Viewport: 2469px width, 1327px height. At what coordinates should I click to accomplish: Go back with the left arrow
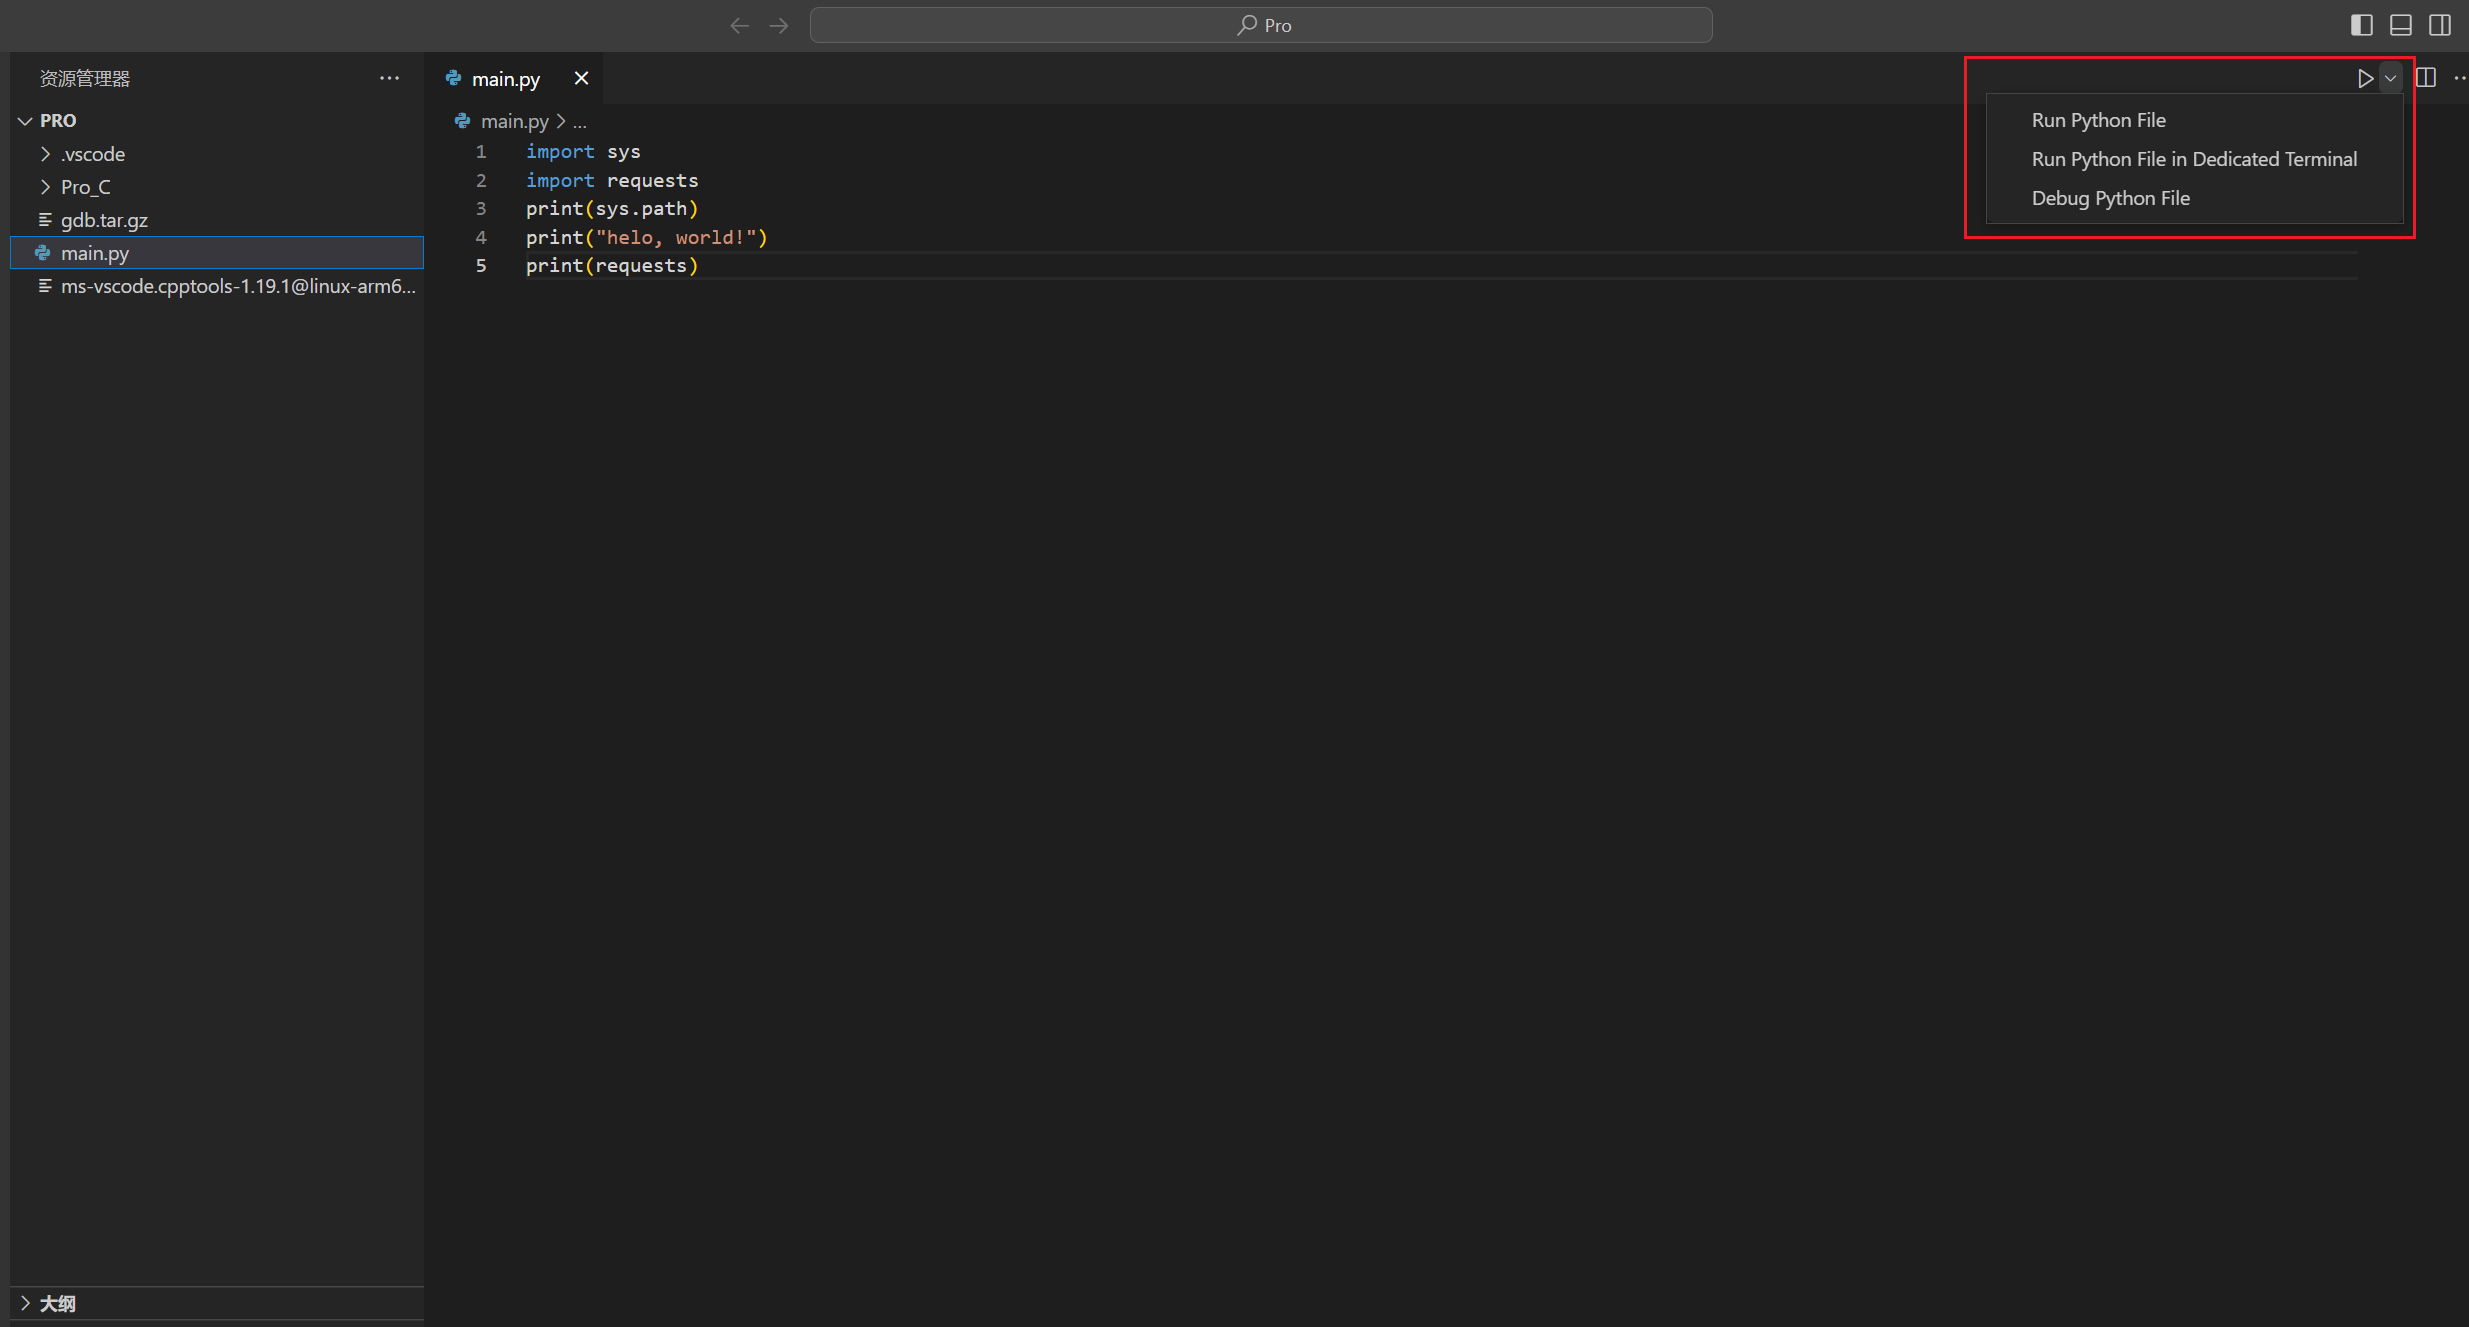pyautogui.click(x=740, y=25)
